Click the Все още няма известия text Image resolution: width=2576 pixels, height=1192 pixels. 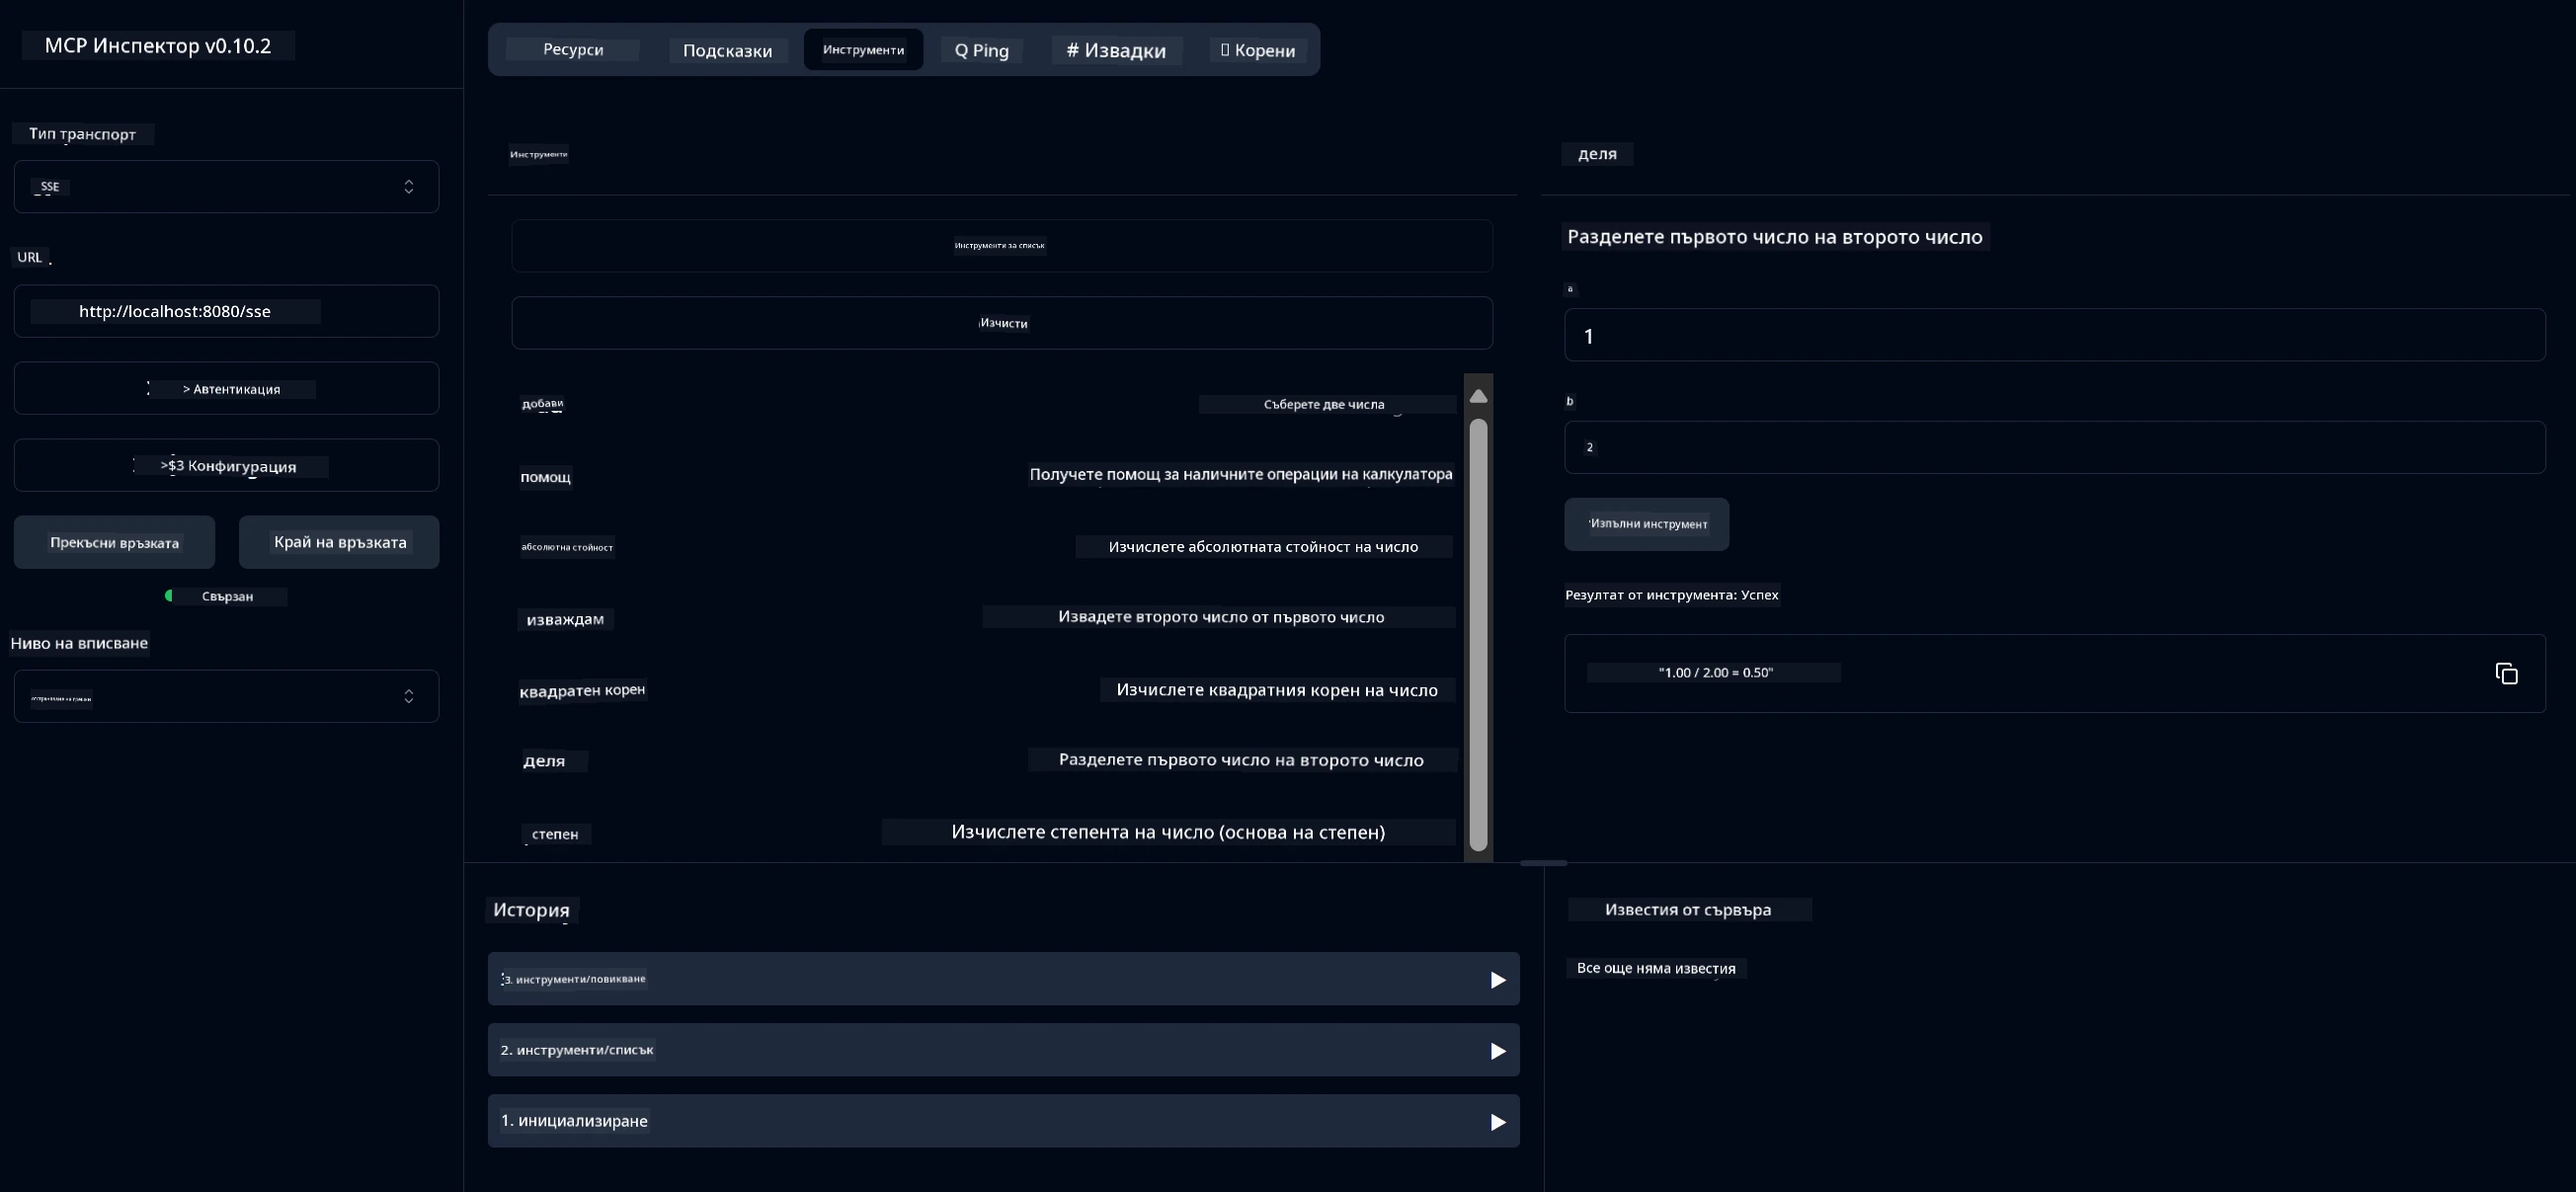pos(1656,968)
